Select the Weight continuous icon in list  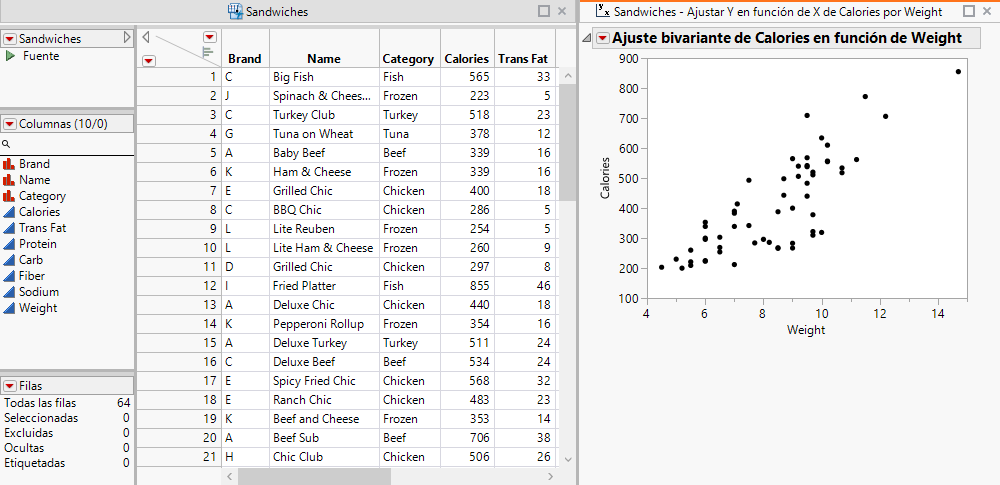tap(9, 308)
